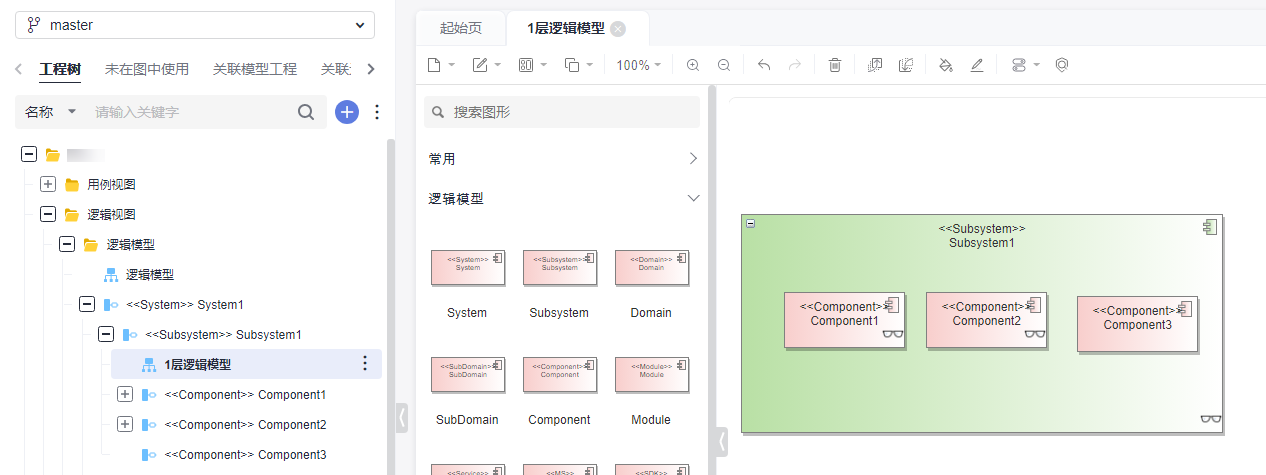Select the line color pen tool
The width and height of the screenshot is (1266, 475).
click(977, 65)
